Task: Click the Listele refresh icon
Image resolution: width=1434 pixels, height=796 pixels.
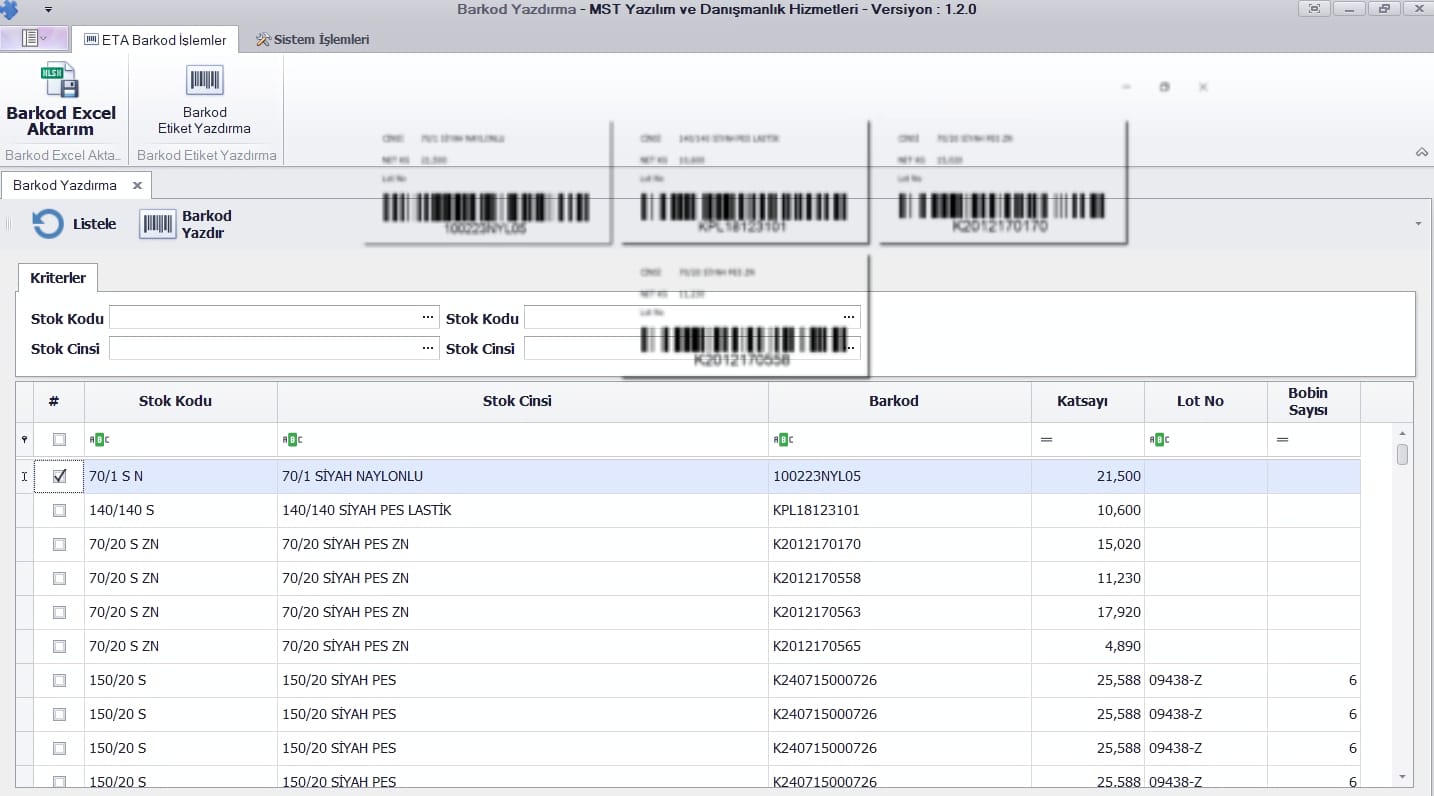Action: 47,224
